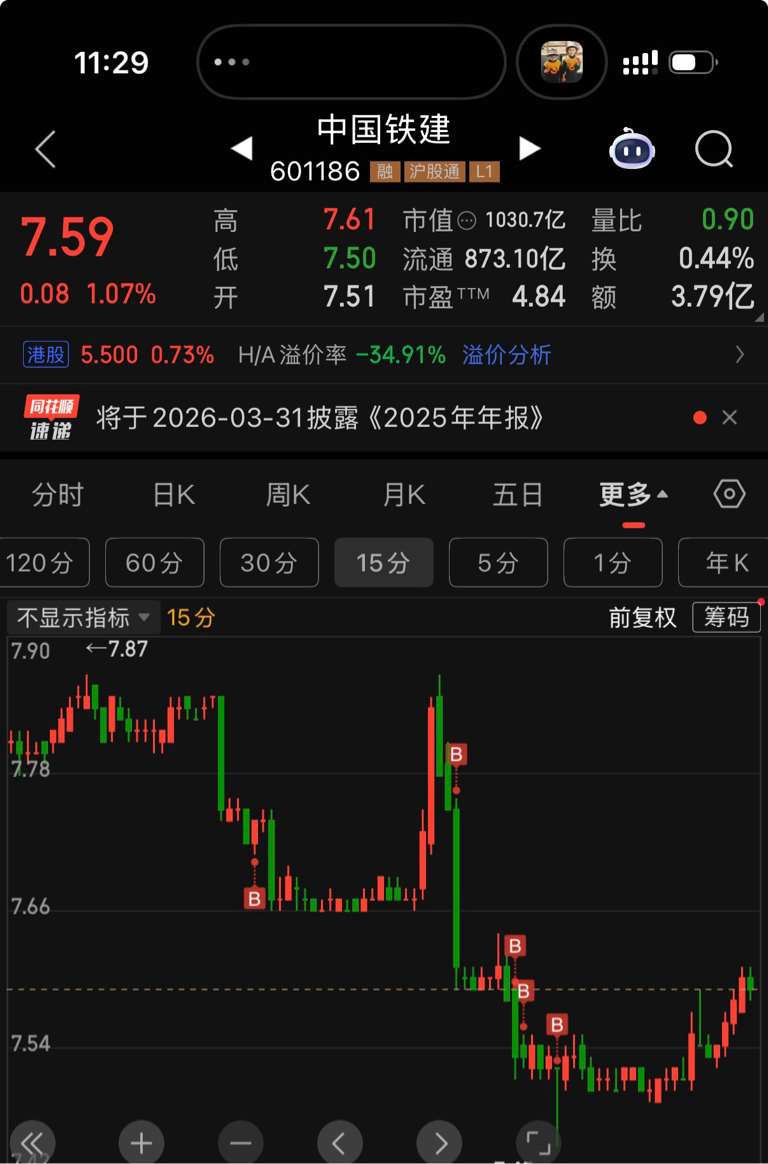
Task: Tap the H-share price 5.500
Action: click(109, 355)
